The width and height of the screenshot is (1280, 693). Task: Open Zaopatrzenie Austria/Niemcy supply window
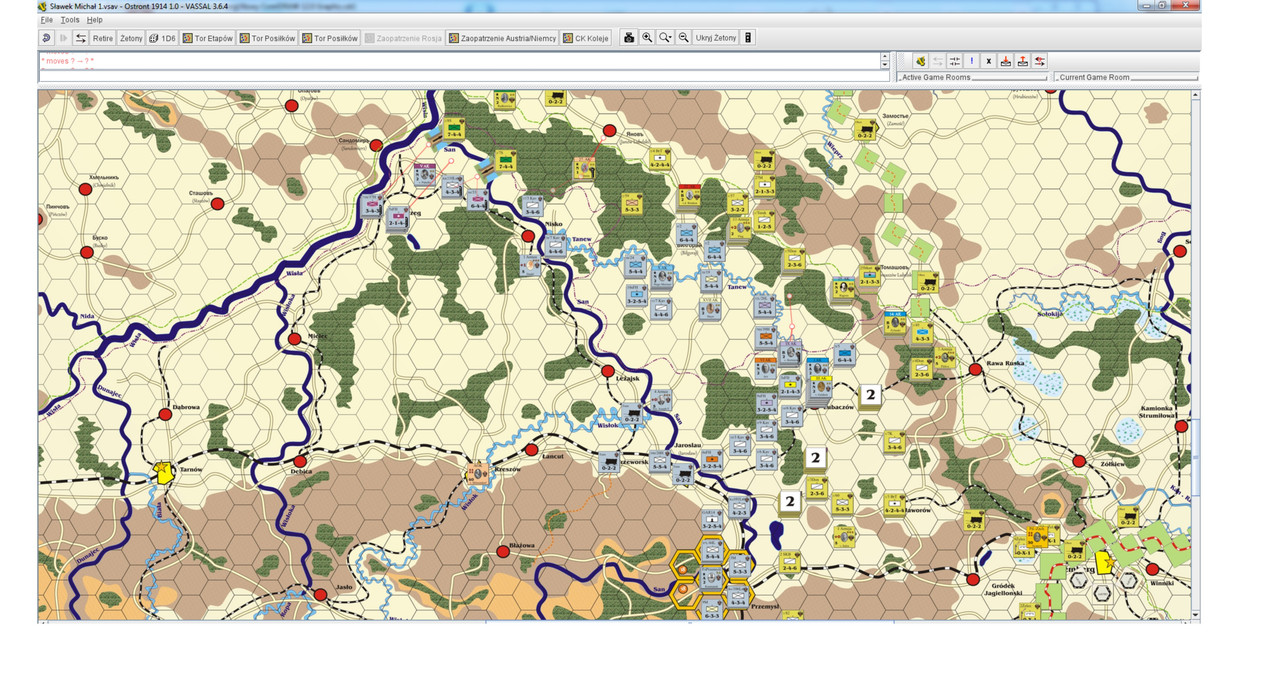(x=502, y=38)
